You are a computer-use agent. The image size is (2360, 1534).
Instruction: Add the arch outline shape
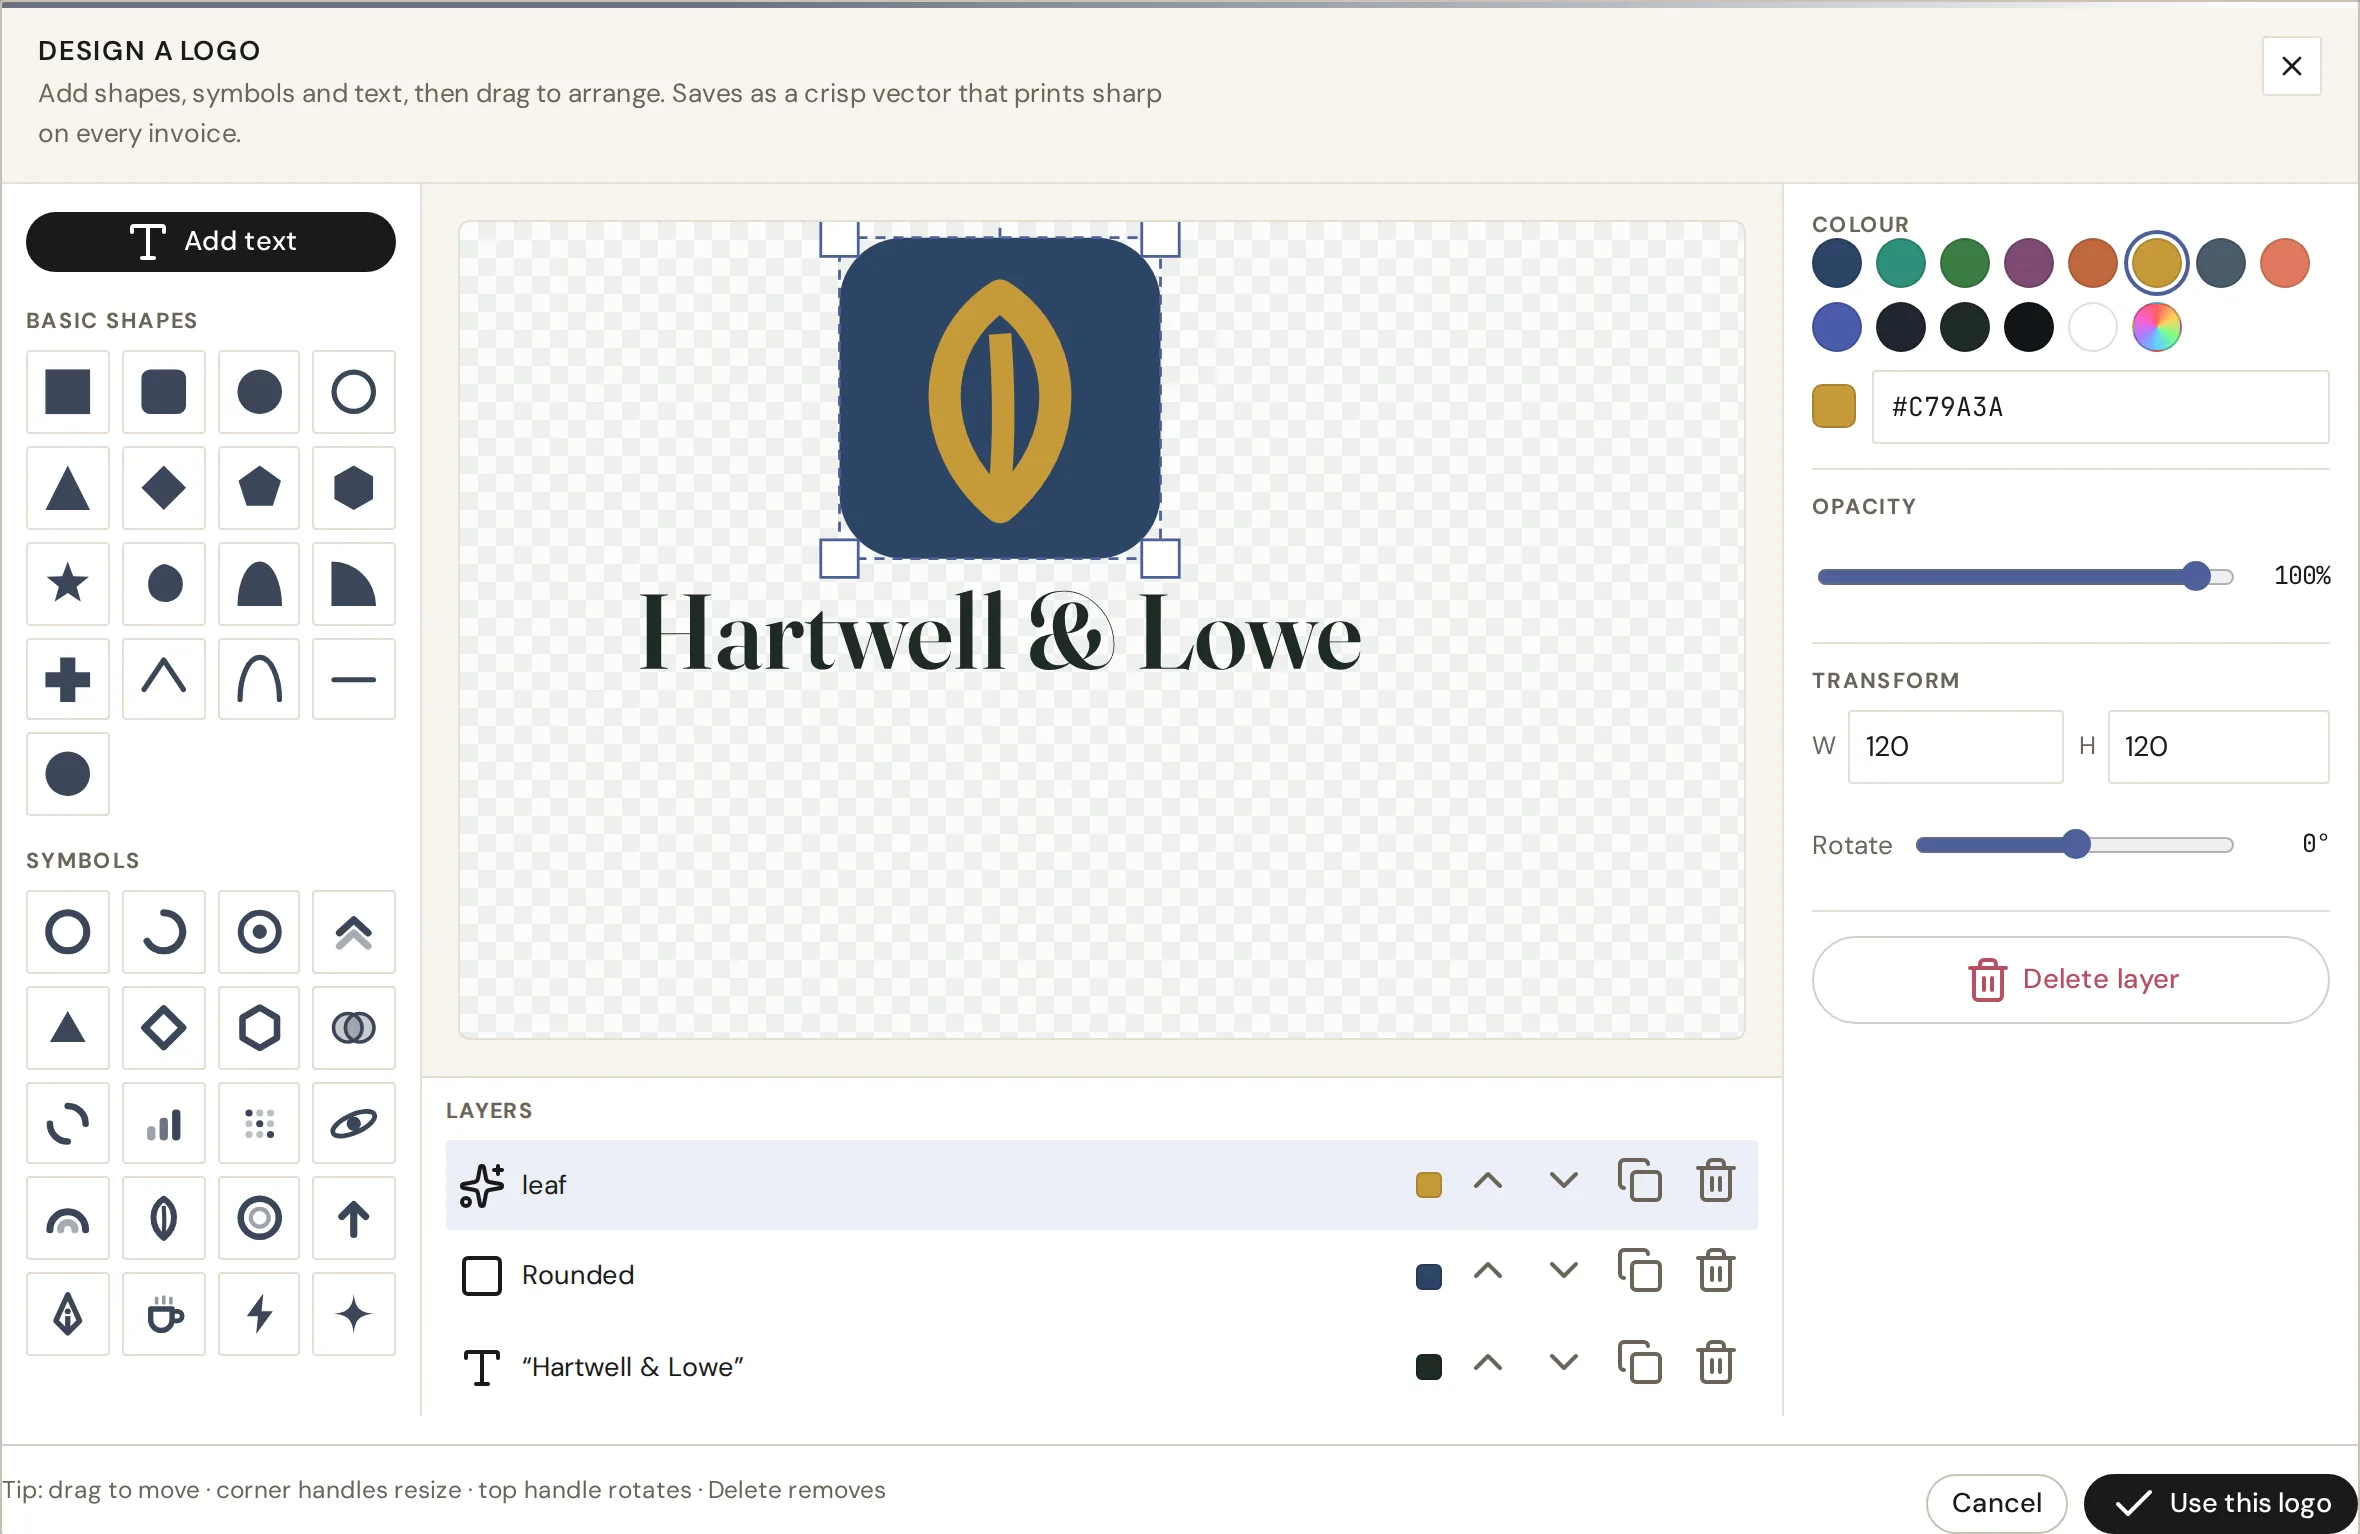(259, 680)
